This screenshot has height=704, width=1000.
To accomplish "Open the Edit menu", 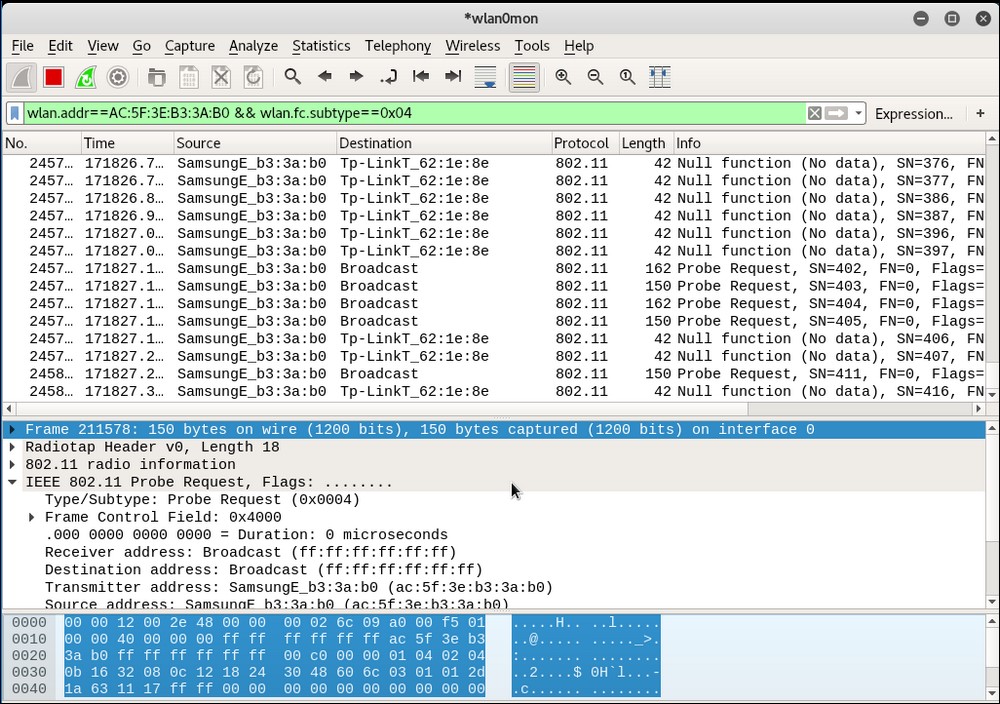I will [x=60, y=46].
